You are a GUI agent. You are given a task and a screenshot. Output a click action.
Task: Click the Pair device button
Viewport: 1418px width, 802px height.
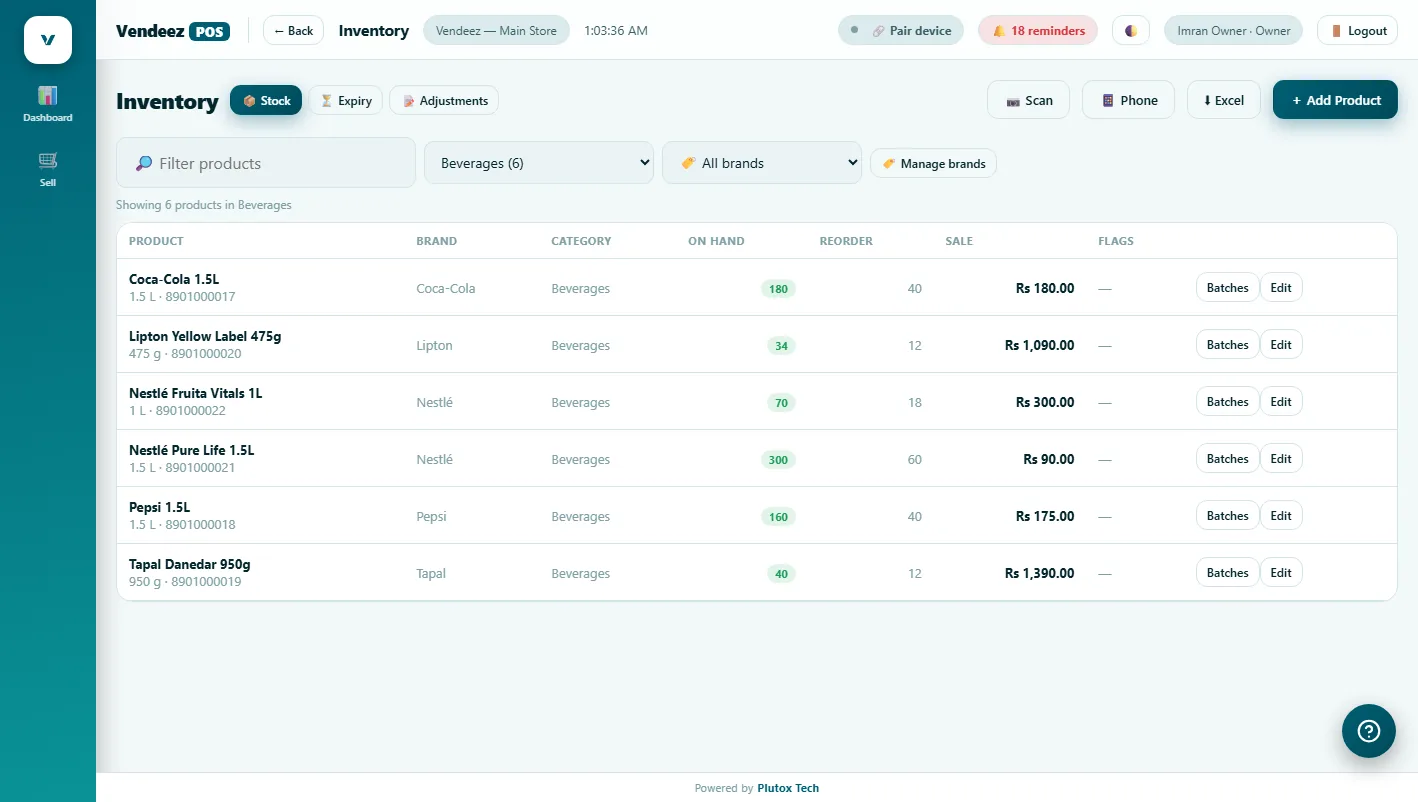(901, 31)
